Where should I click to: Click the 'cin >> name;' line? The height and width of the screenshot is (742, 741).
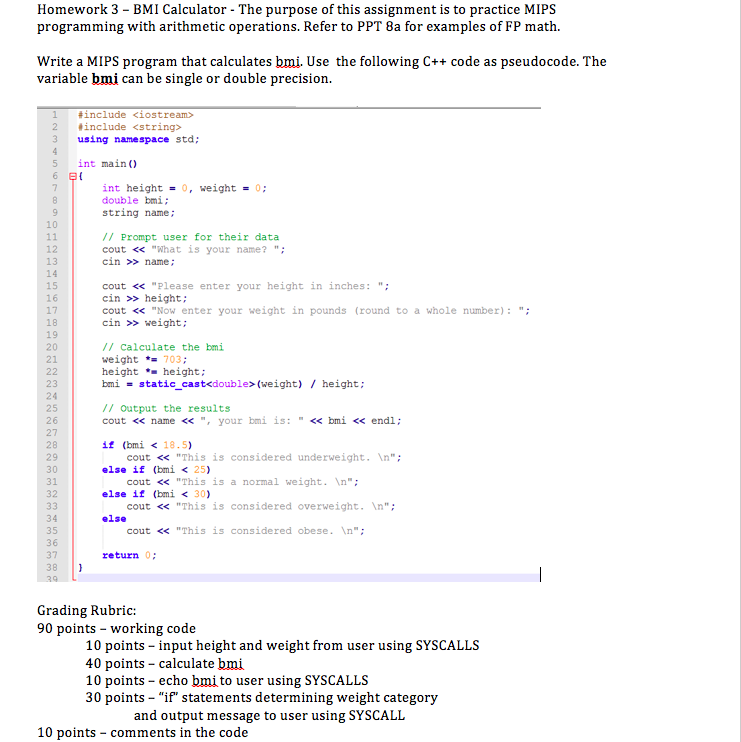point(139,262)
